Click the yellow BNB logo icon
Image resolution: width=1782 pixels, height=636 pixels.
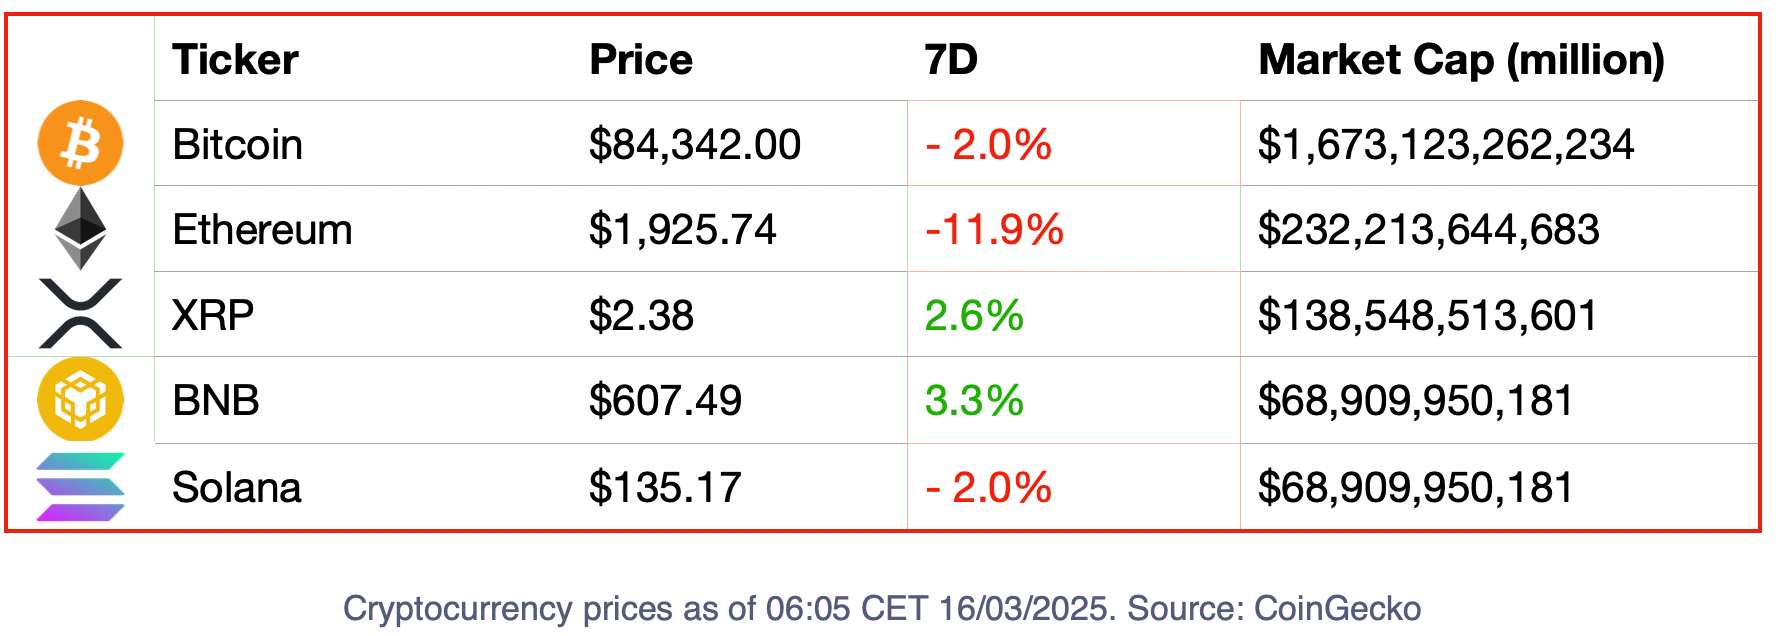[80, 399]
